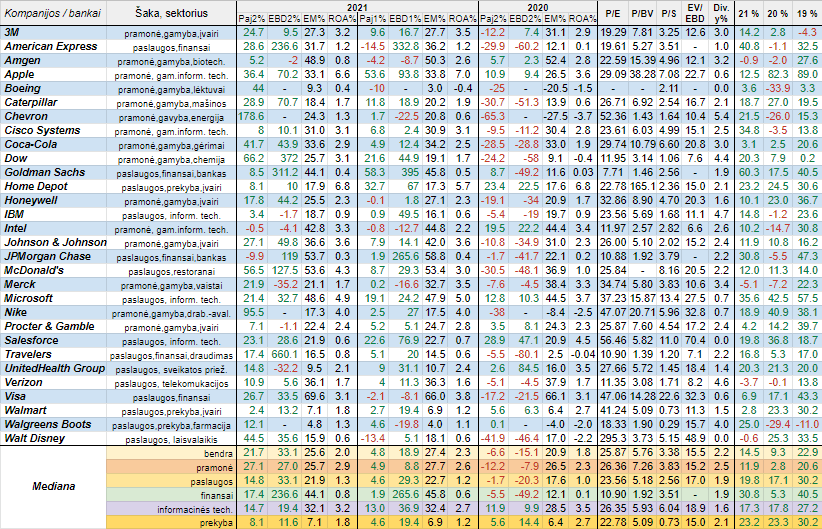Select the 20 % column header
The image size is (822, 529).
click(x=777, y=13)
